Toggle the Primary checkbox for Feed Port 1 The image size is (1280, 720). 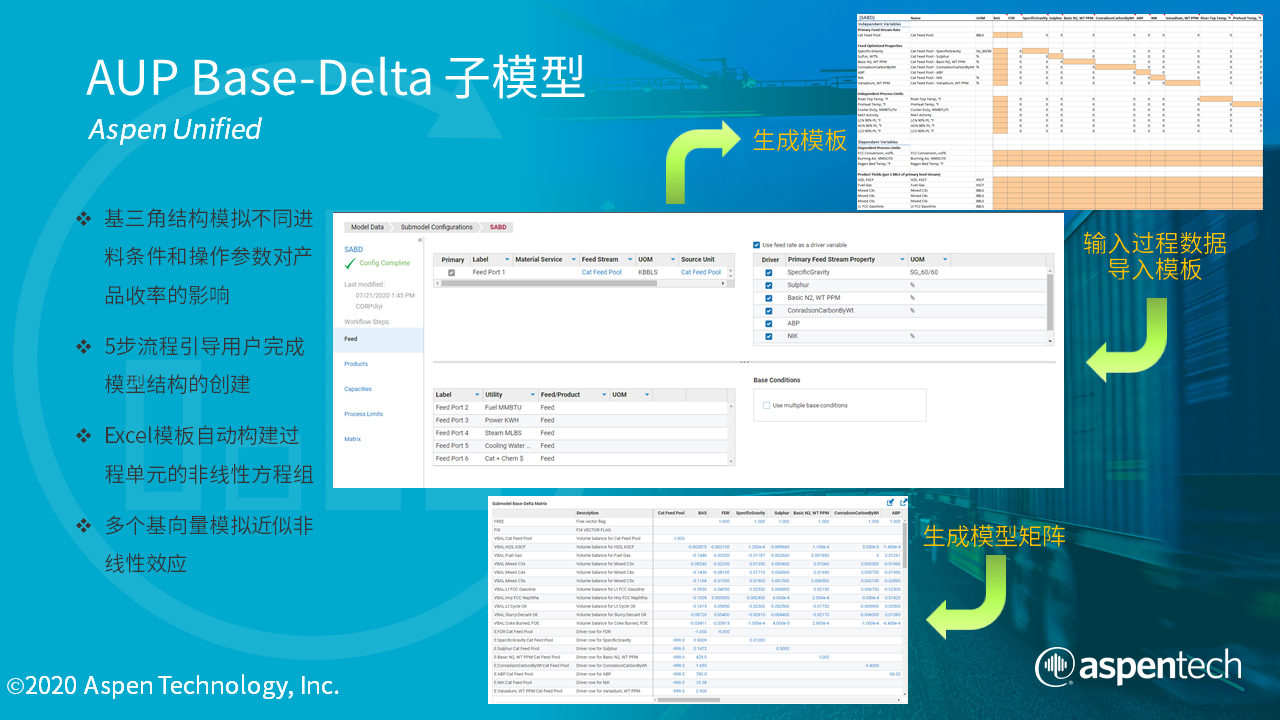[450, 271]
